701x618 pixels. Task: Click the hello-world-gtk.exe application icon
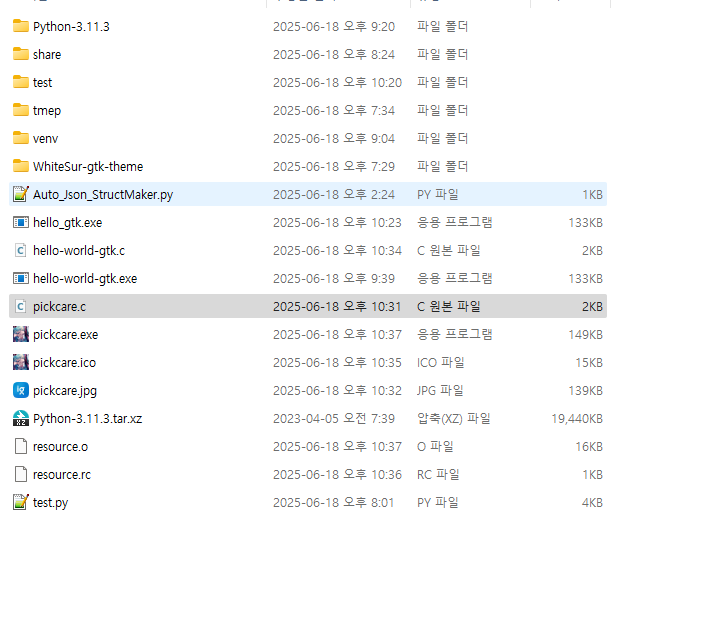point(21,278)
